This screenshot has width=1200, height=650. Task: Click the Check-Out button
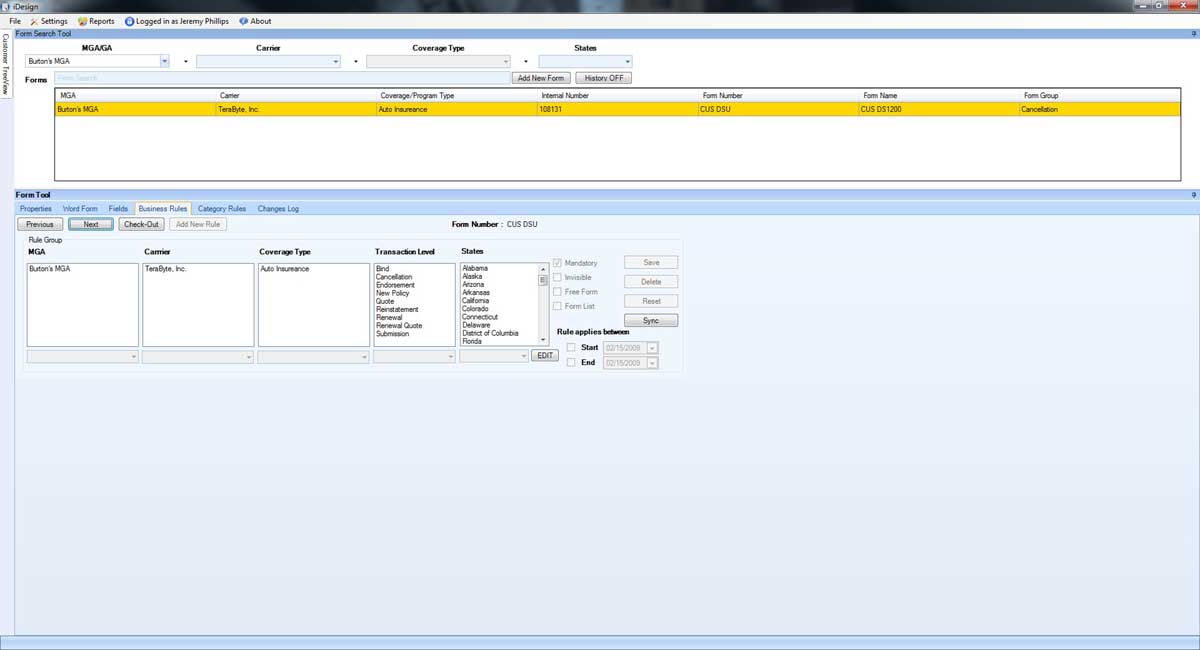141,224
